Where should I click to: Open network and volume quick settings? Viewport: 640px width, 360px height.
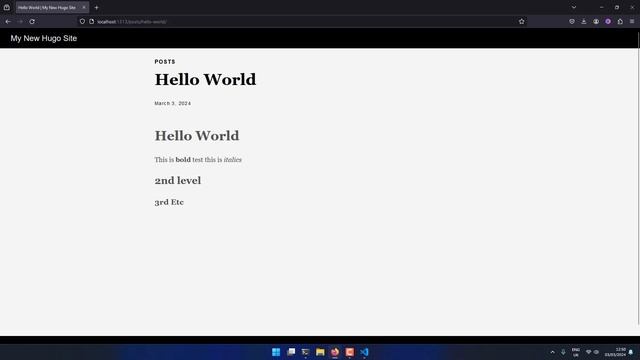point(592,352)
